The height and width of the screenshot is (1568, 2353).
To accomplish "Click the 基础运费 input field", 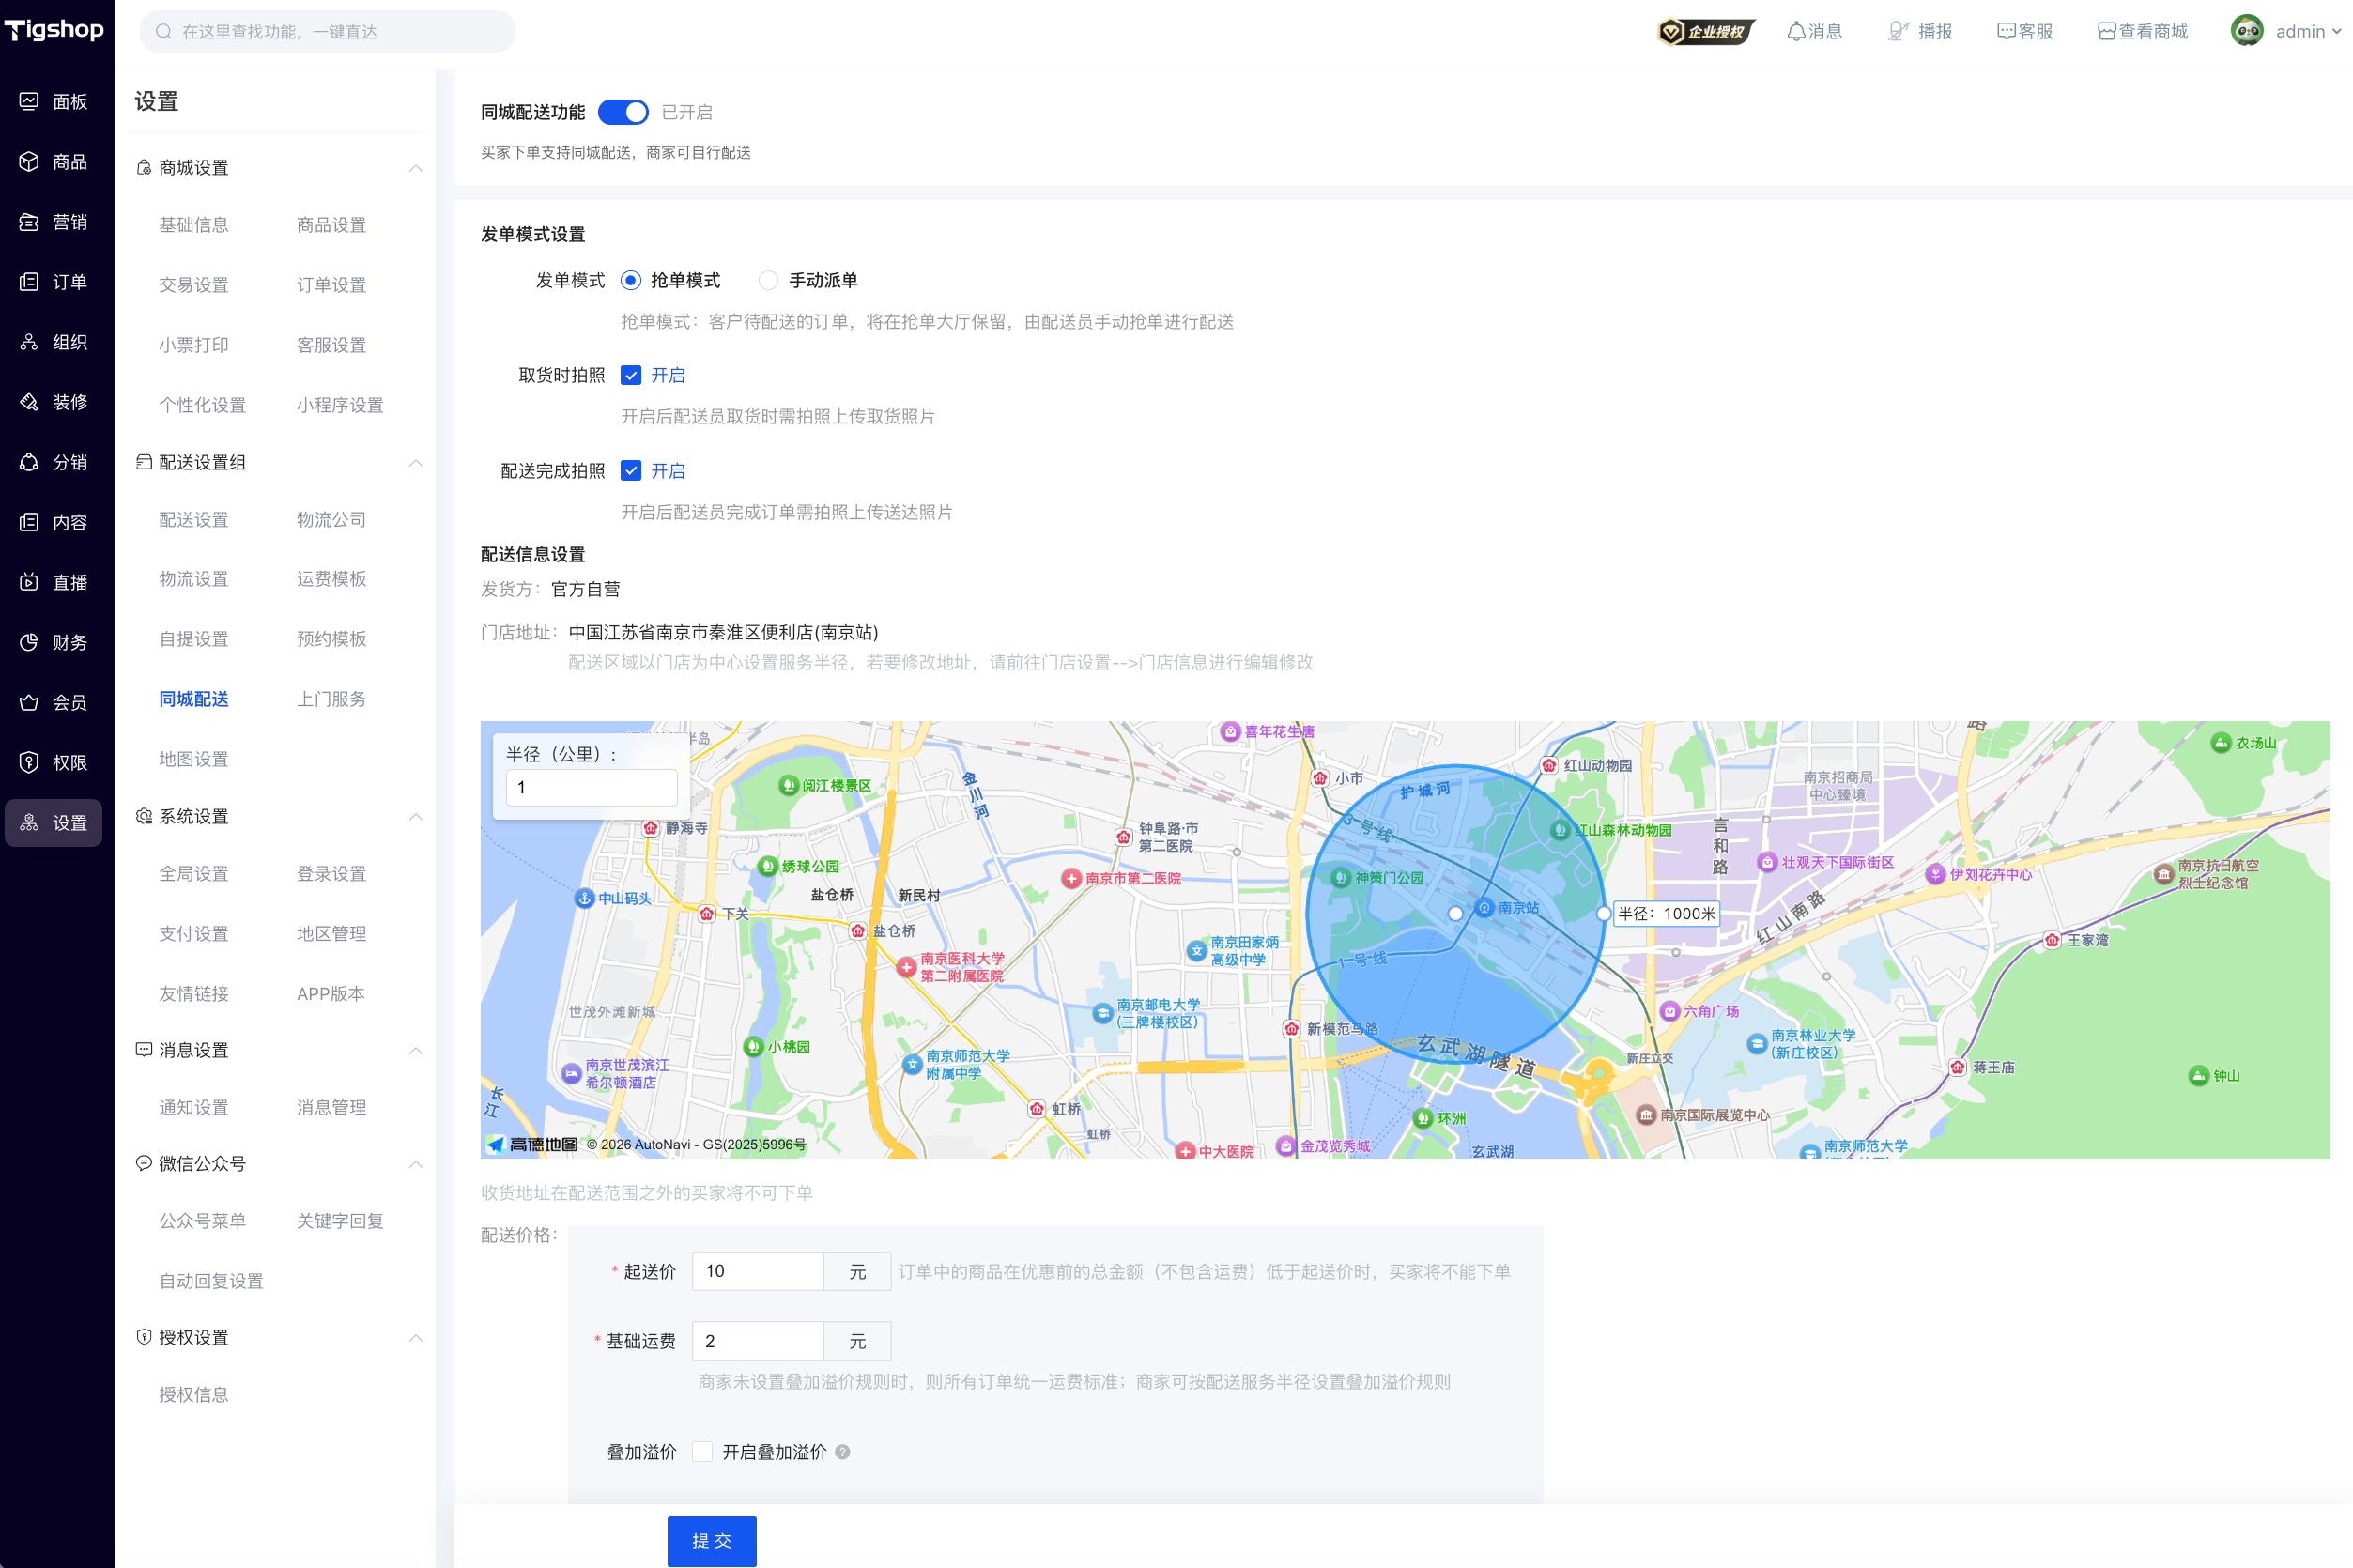I will tap(757, 1341).
